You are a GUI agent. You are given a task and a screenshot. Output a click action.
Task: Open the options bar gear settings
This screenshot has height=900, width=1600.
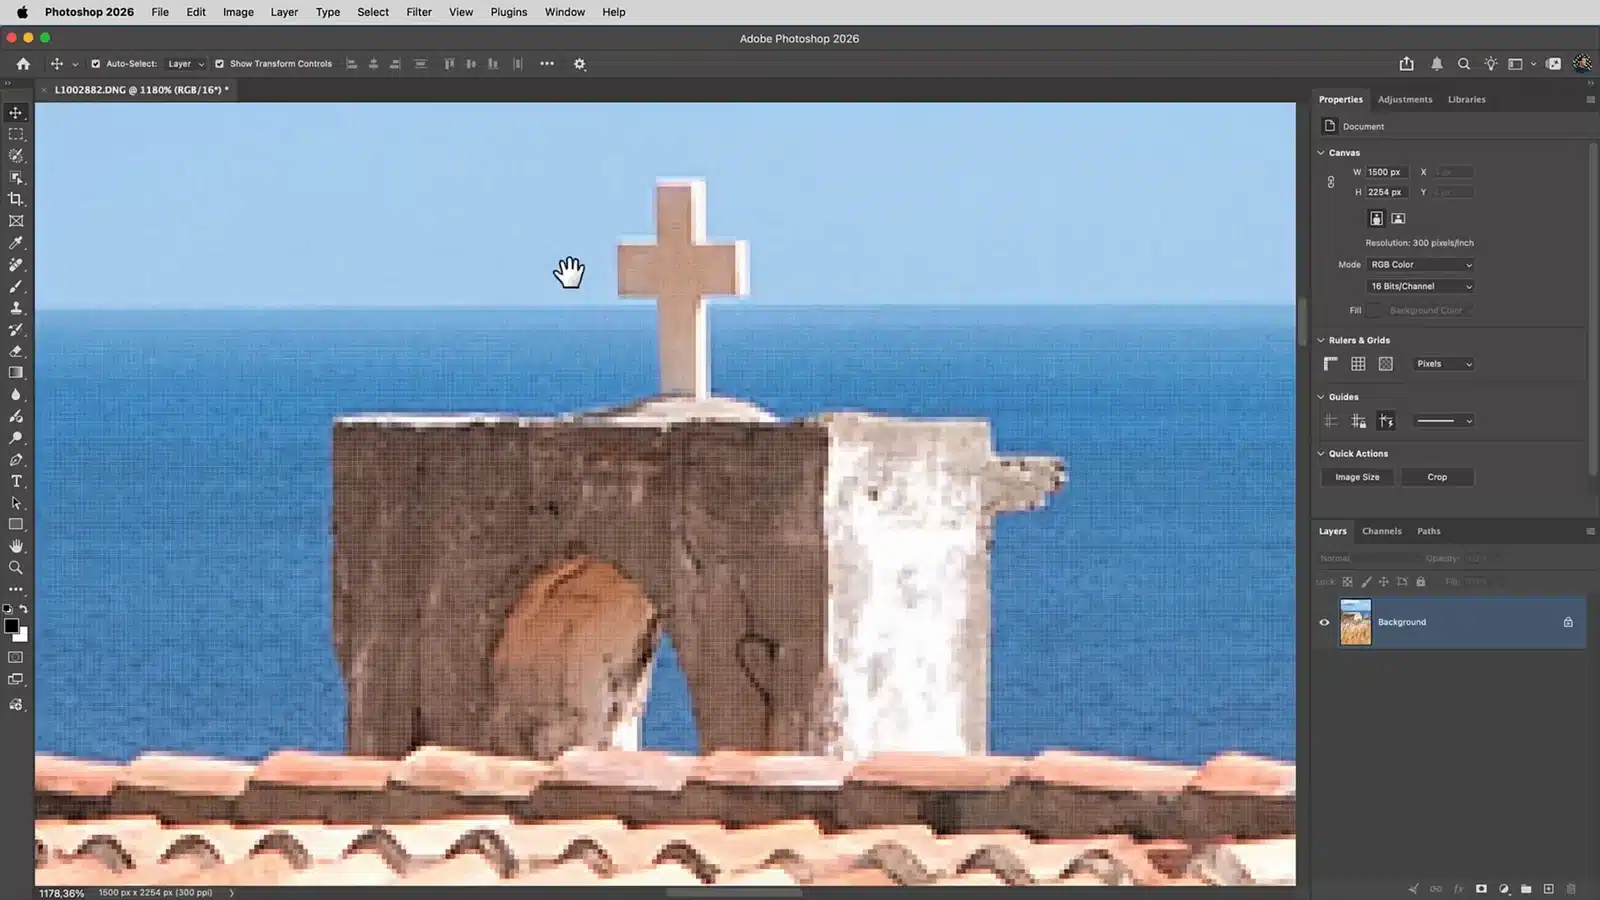tap(579, 64)
